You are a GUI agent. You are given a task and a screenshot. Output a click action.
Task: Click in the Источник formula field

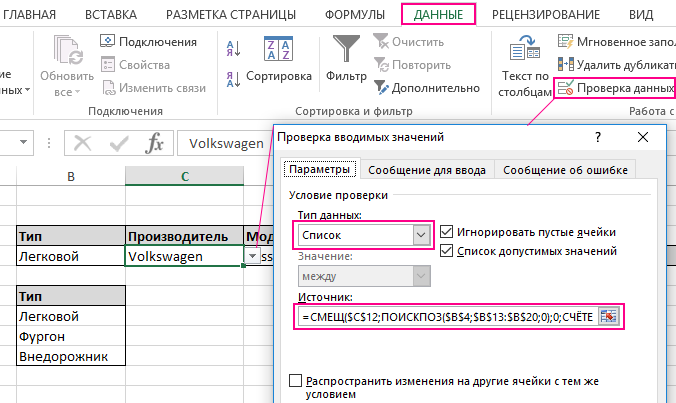tap(447, 317)
